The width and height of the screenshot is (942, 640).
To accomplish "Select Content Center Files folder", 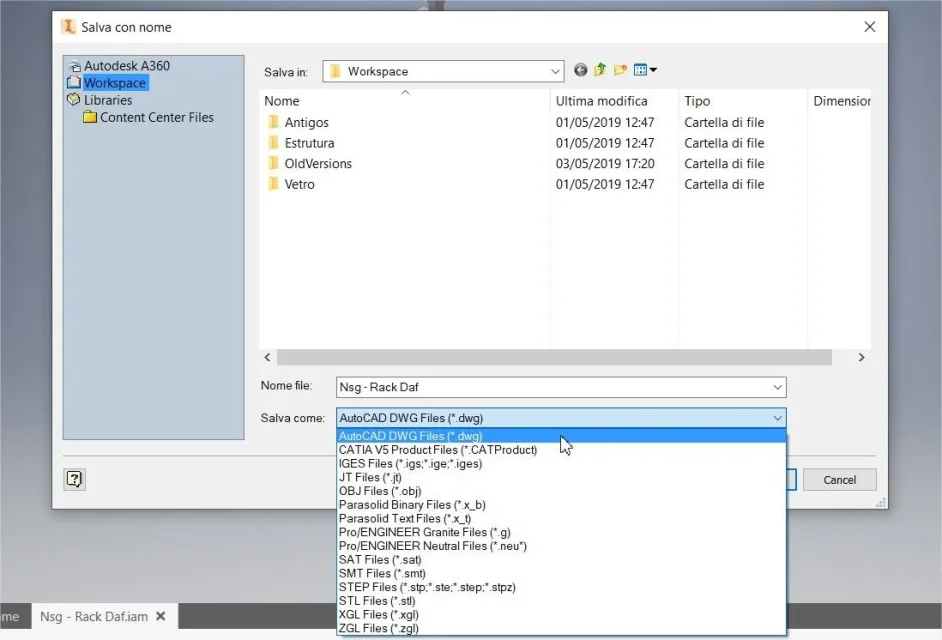I will click(x=156, y=117).
